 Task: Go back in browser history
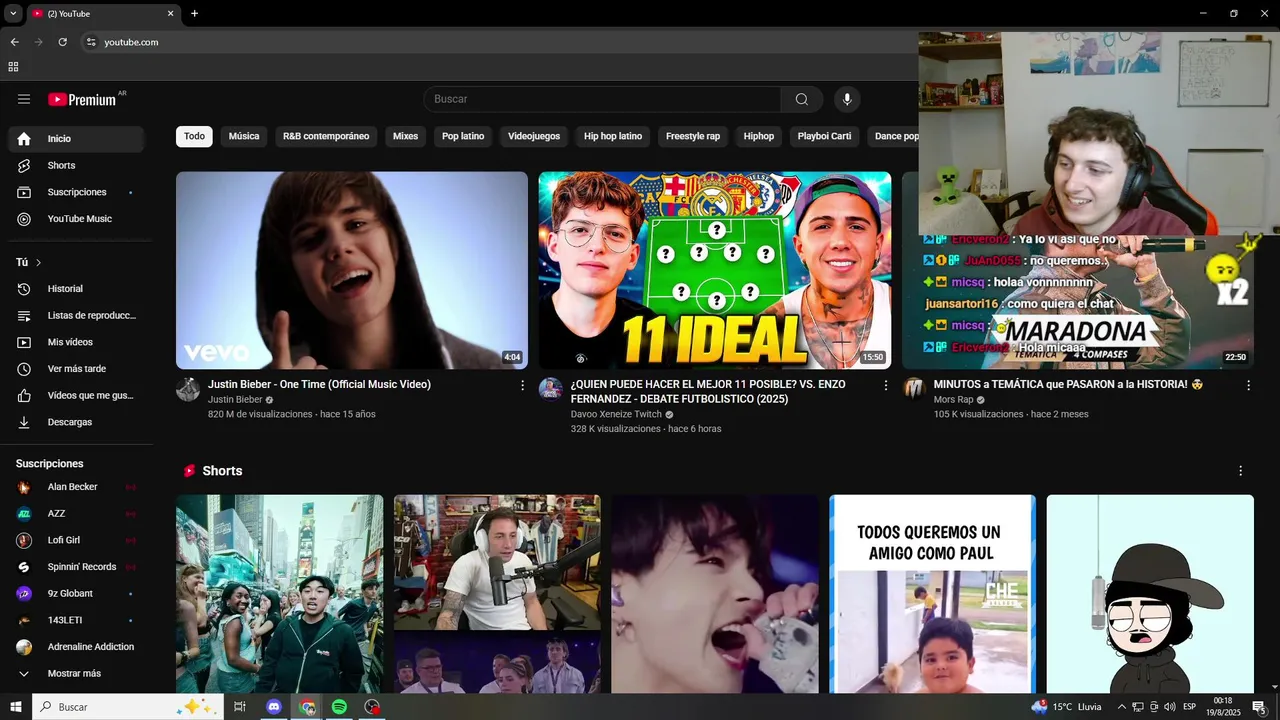pos(14,42)
